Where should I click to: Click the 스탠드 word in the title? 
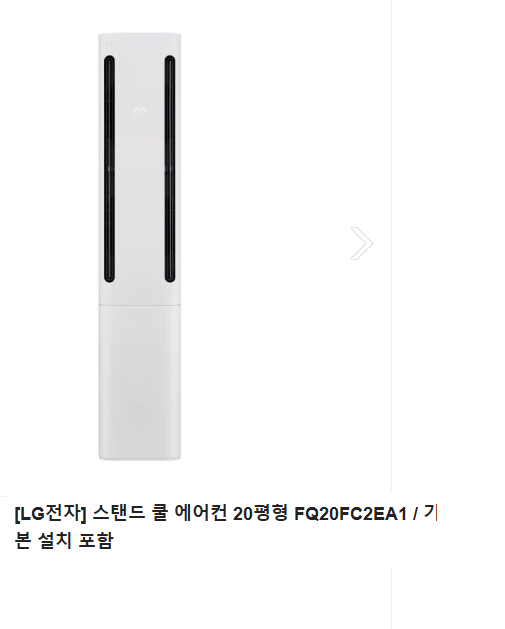pyautogui.click(x=119, y=513)
